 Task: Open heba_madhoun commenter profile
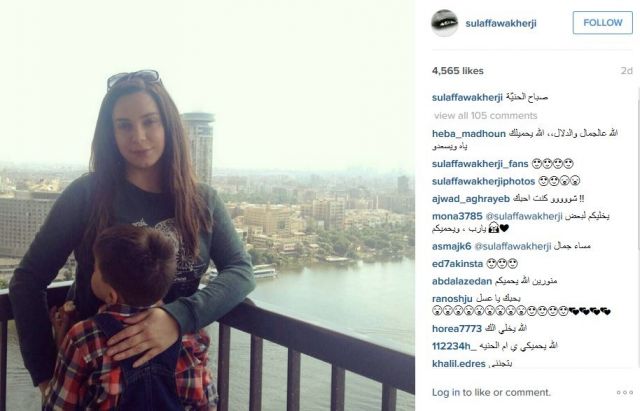469,134
